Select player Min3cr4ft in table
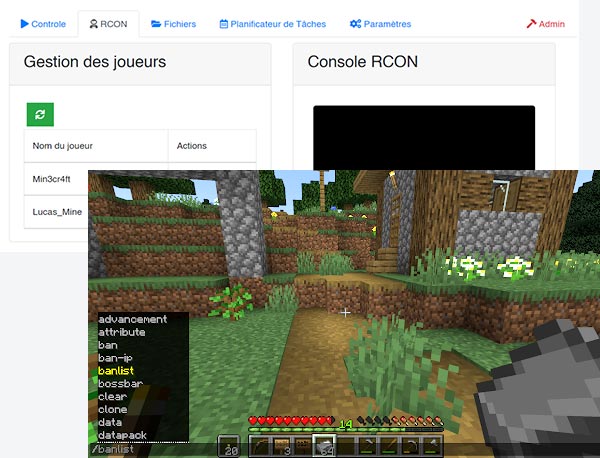 (x=52, y=179)
